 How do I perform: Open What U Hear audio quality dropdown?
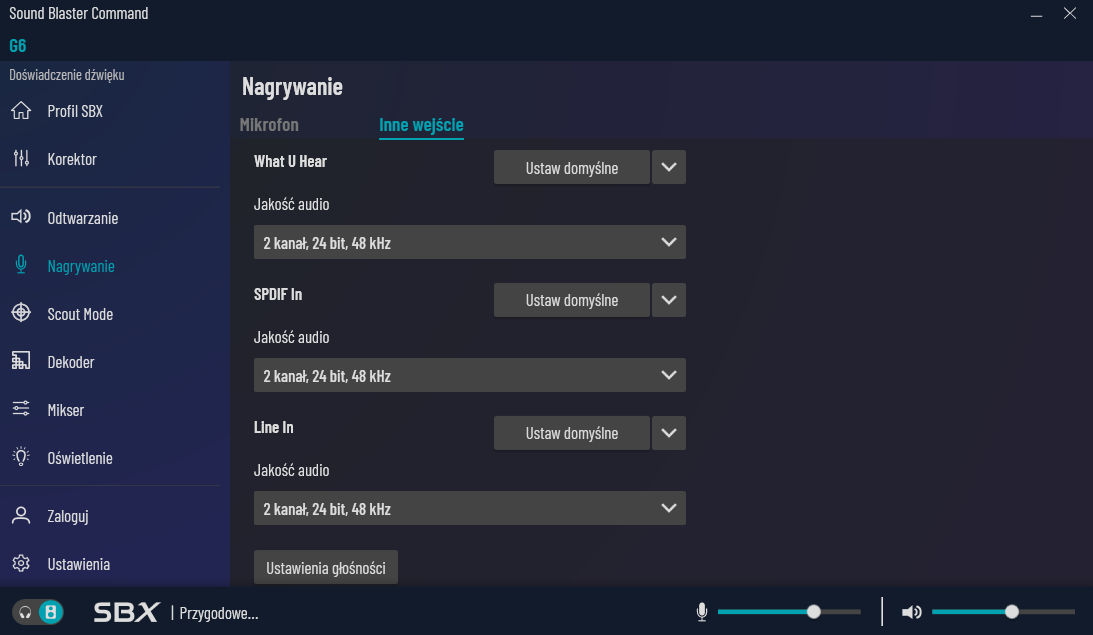(x=470, y=242)
